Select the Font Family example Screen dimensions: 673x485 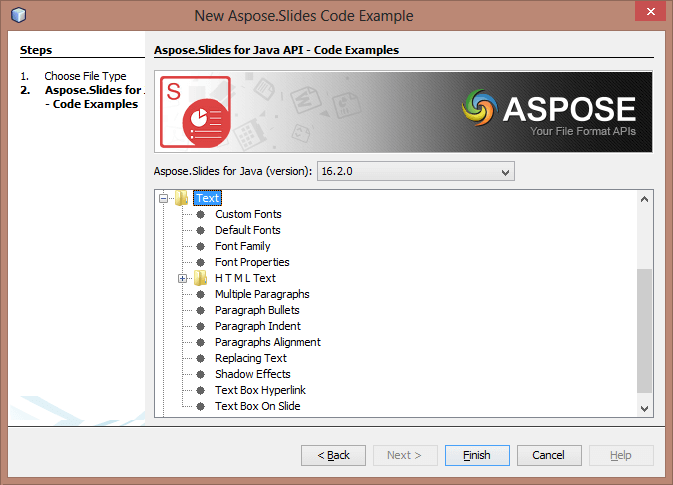pos(243,246)
